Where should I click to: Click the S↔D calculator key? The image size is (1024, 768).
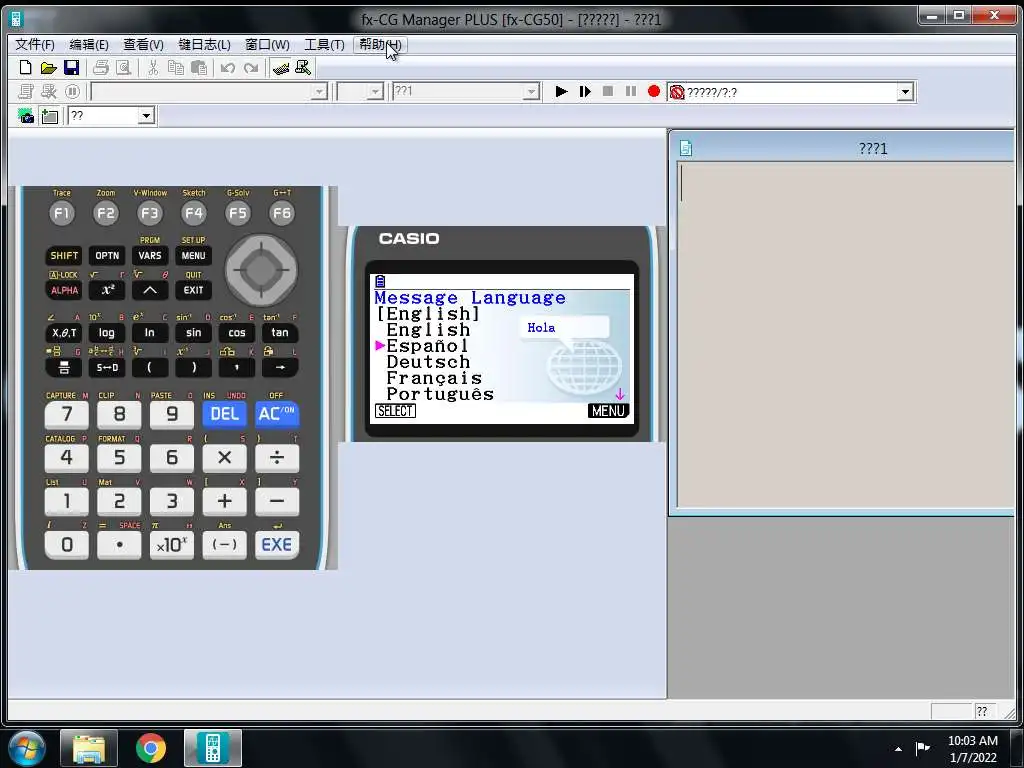click(x=107, y=367)
